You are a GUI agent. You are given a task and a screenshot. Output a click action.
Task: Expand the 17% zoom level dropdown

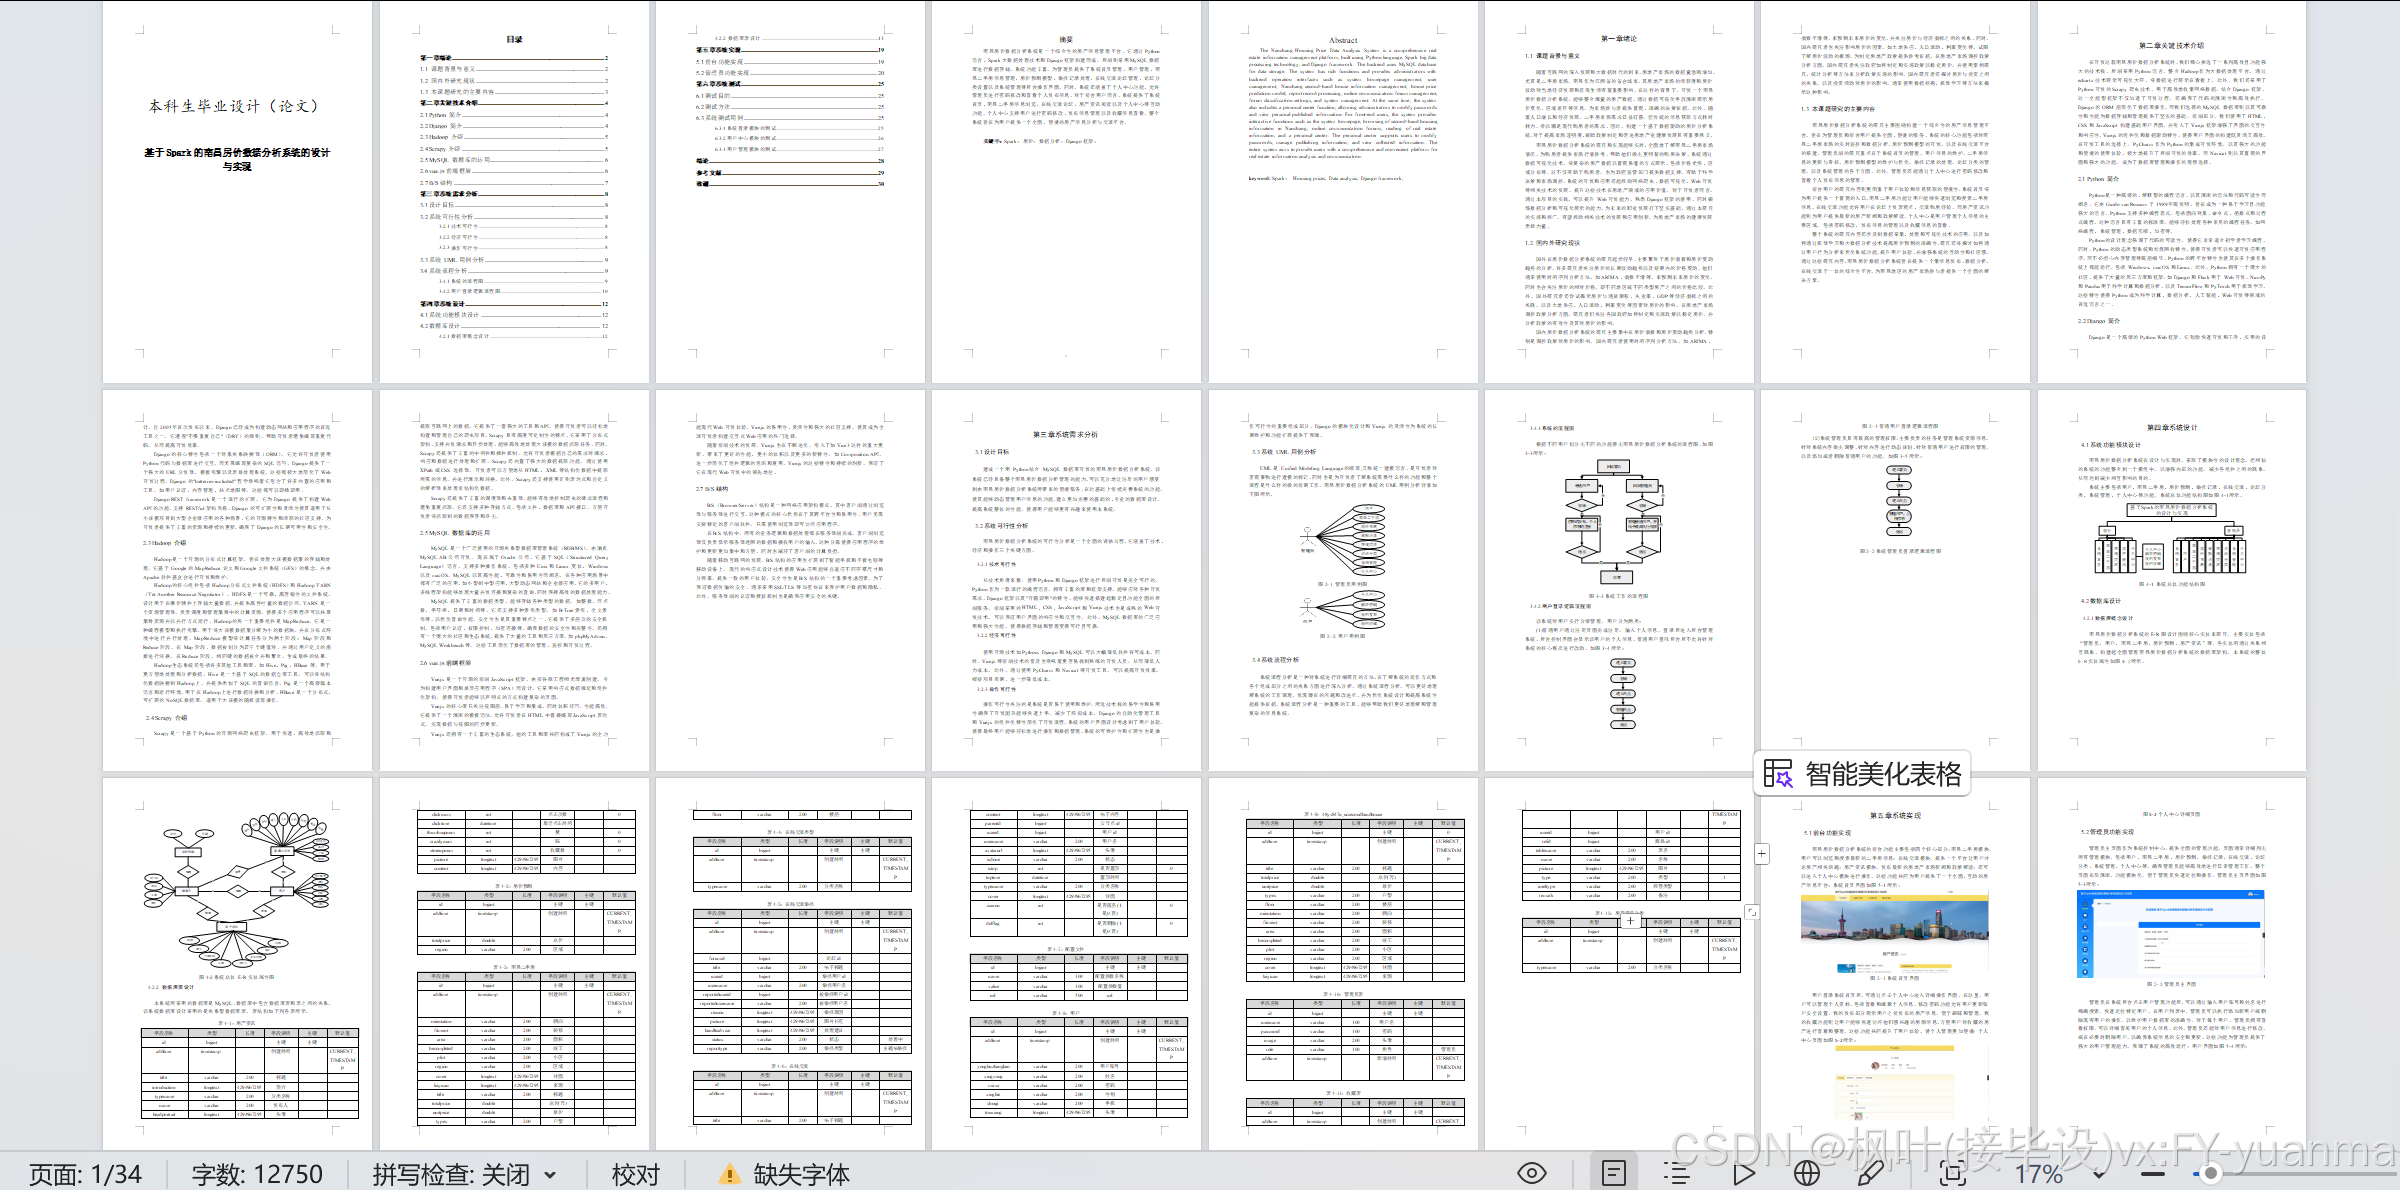(x=2097, y=1174)
